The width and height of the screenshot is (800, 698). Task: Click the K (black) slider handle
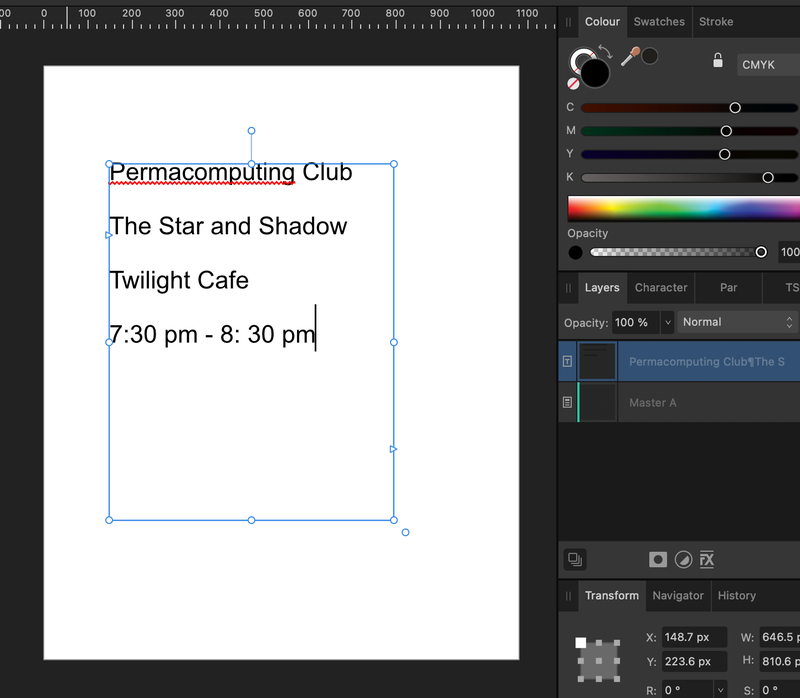768,177
